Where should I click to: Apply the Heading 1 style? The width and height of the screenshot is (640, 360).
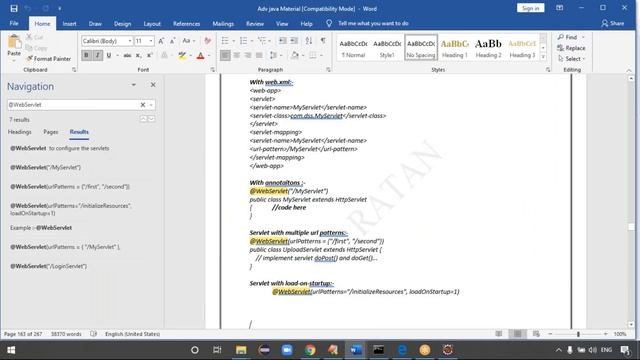tap(454, 48)
